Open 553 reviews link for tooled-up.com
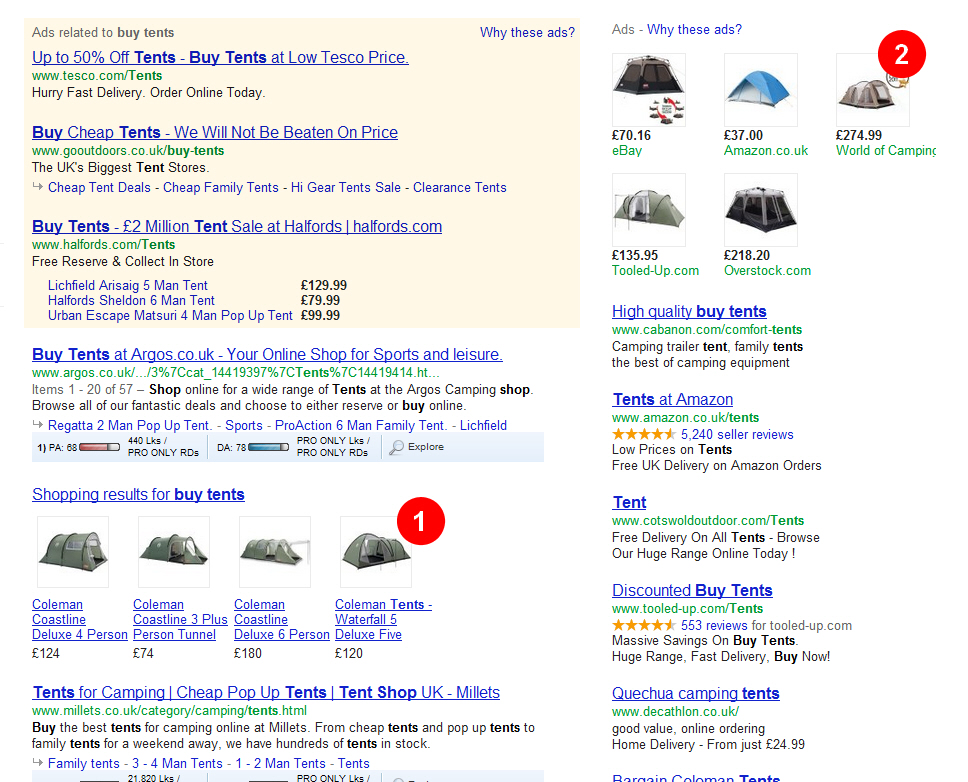This screenshot has height=782, width=968. [715, 625]
